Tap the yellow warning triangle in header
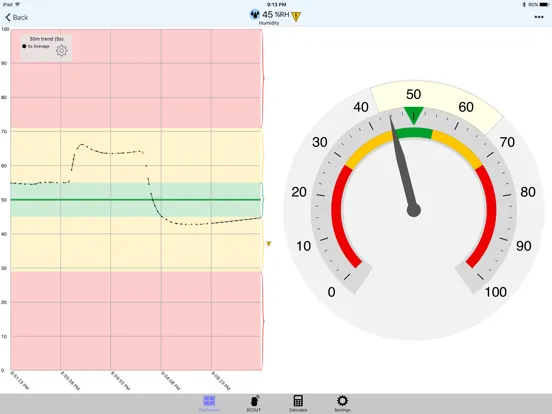Viewport: 552px width, 414px height. (296, 16)
